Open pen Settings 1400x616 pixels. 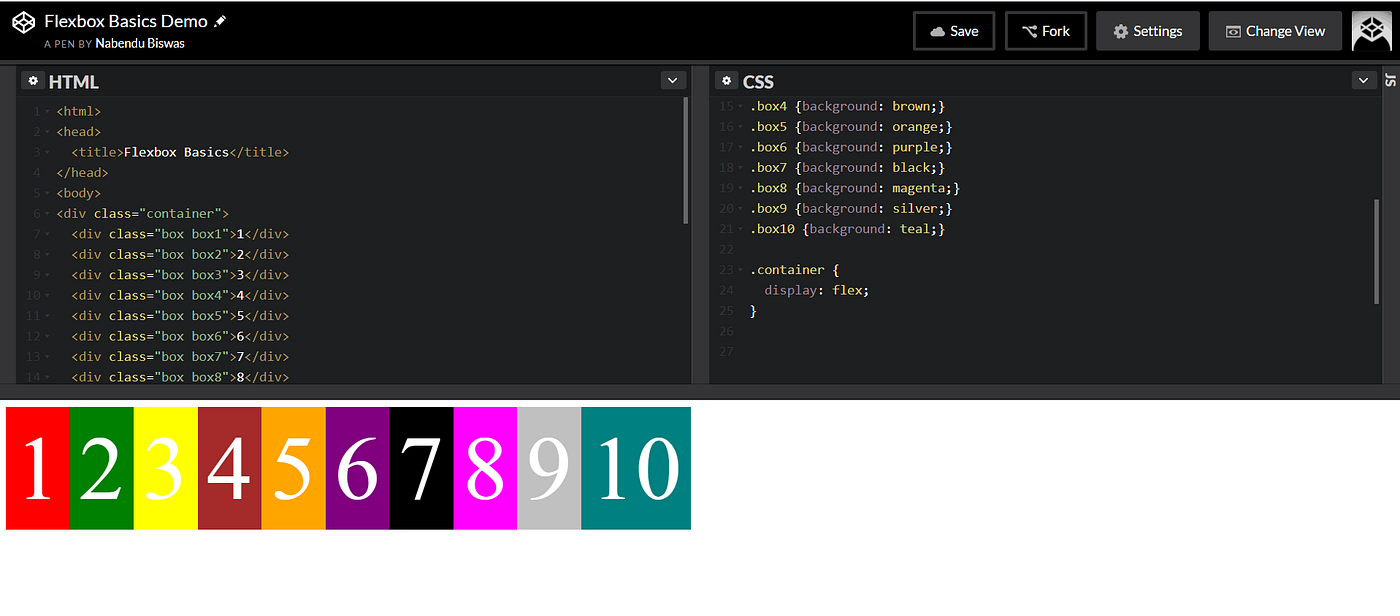point(1147,31)
